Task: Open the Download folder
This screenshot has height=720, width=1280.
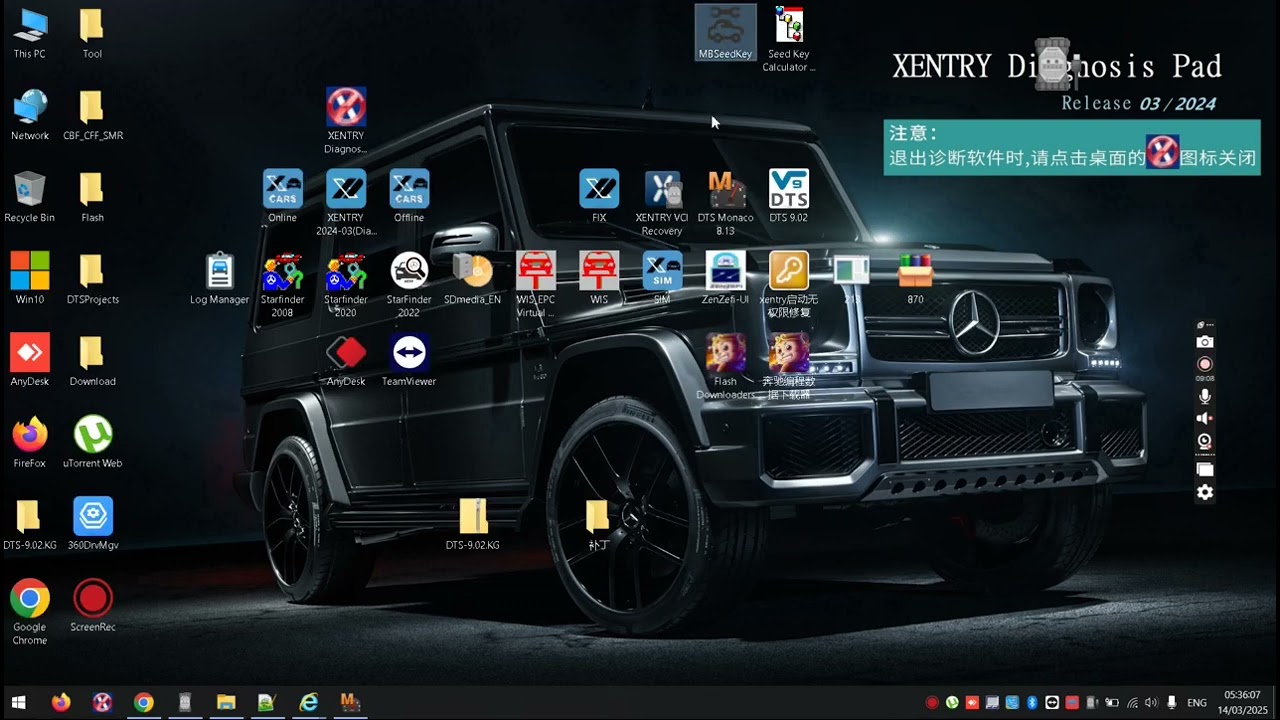Action: tap(92, 360)
